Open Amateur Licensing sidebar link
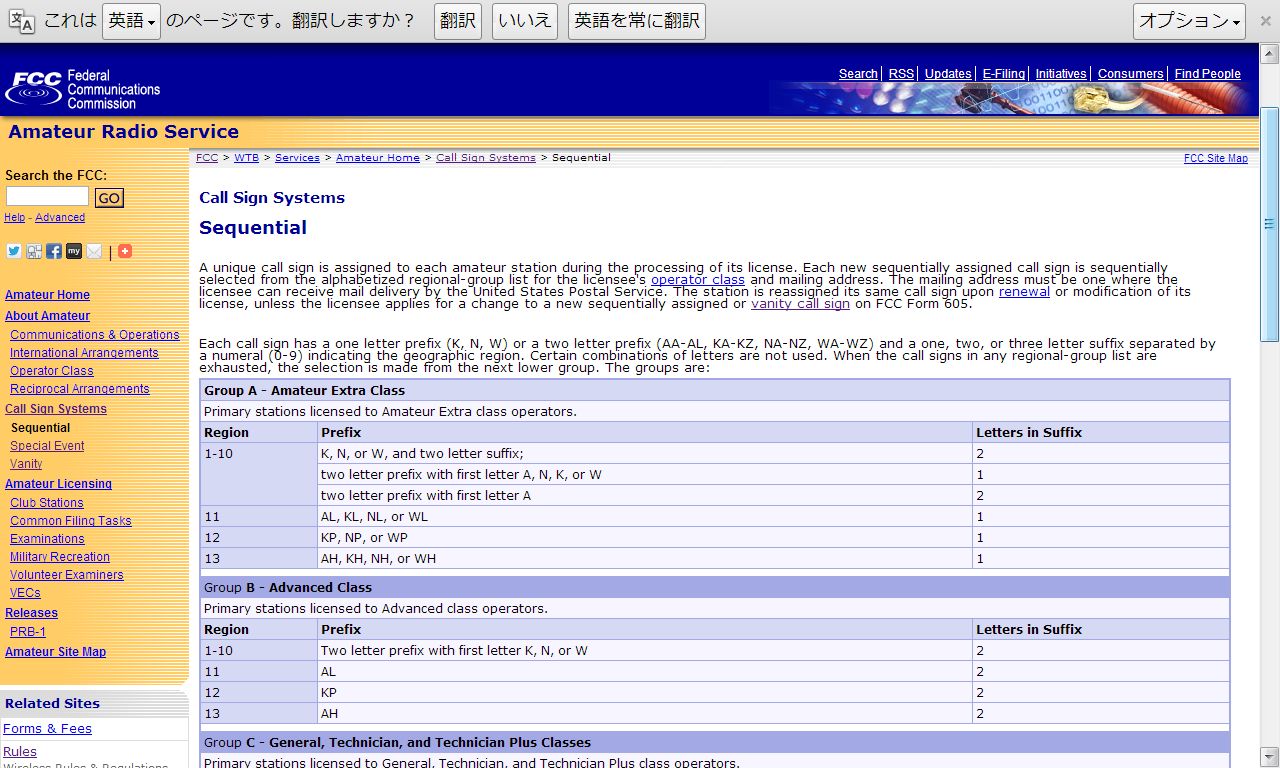This screenshot has height=768, width=1280. 58,484
